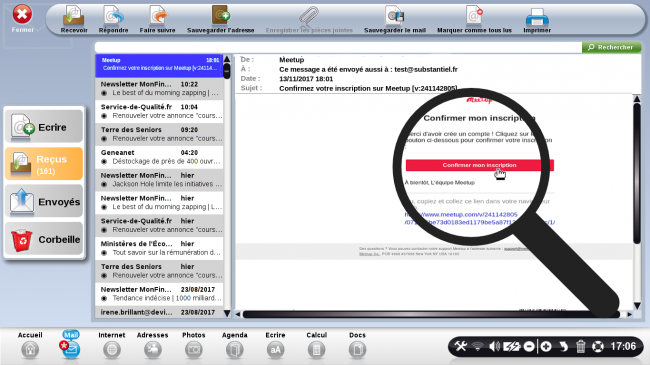Click the Rechercher search button

(611, 47)
